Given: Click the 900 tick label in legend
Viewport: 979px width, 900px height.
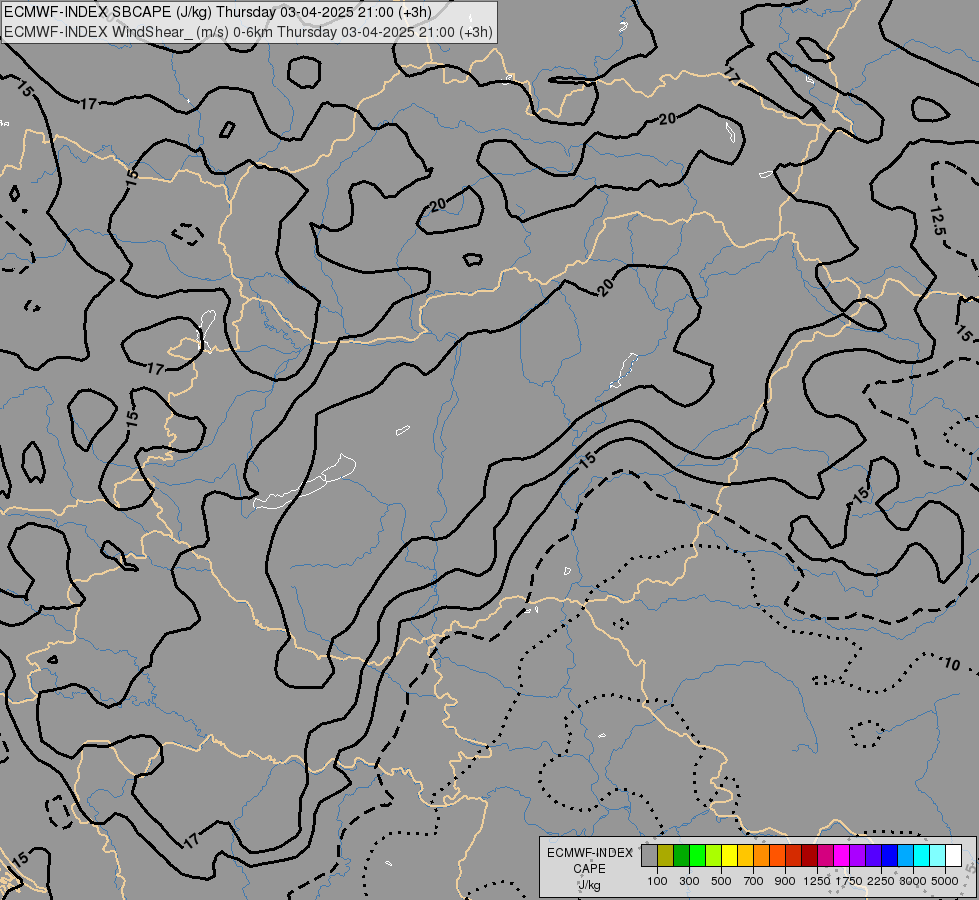Looking at the screenshot, I should [x=785, y=881].
